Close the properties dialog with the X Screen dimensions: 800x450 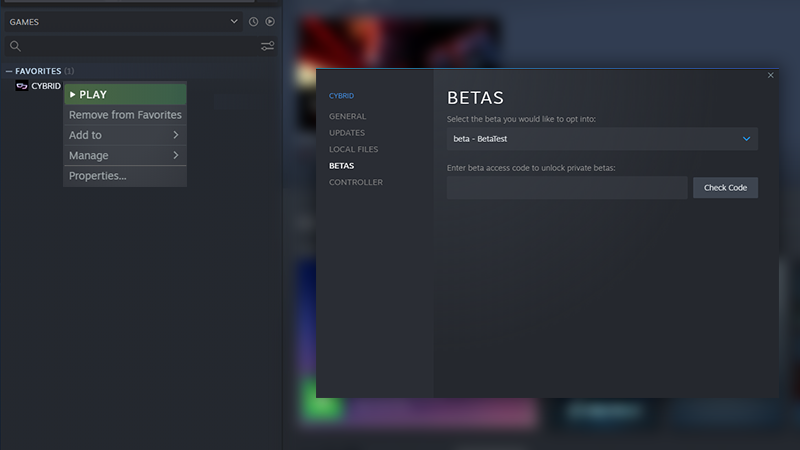pyautogui.click(x=770, y=75)
